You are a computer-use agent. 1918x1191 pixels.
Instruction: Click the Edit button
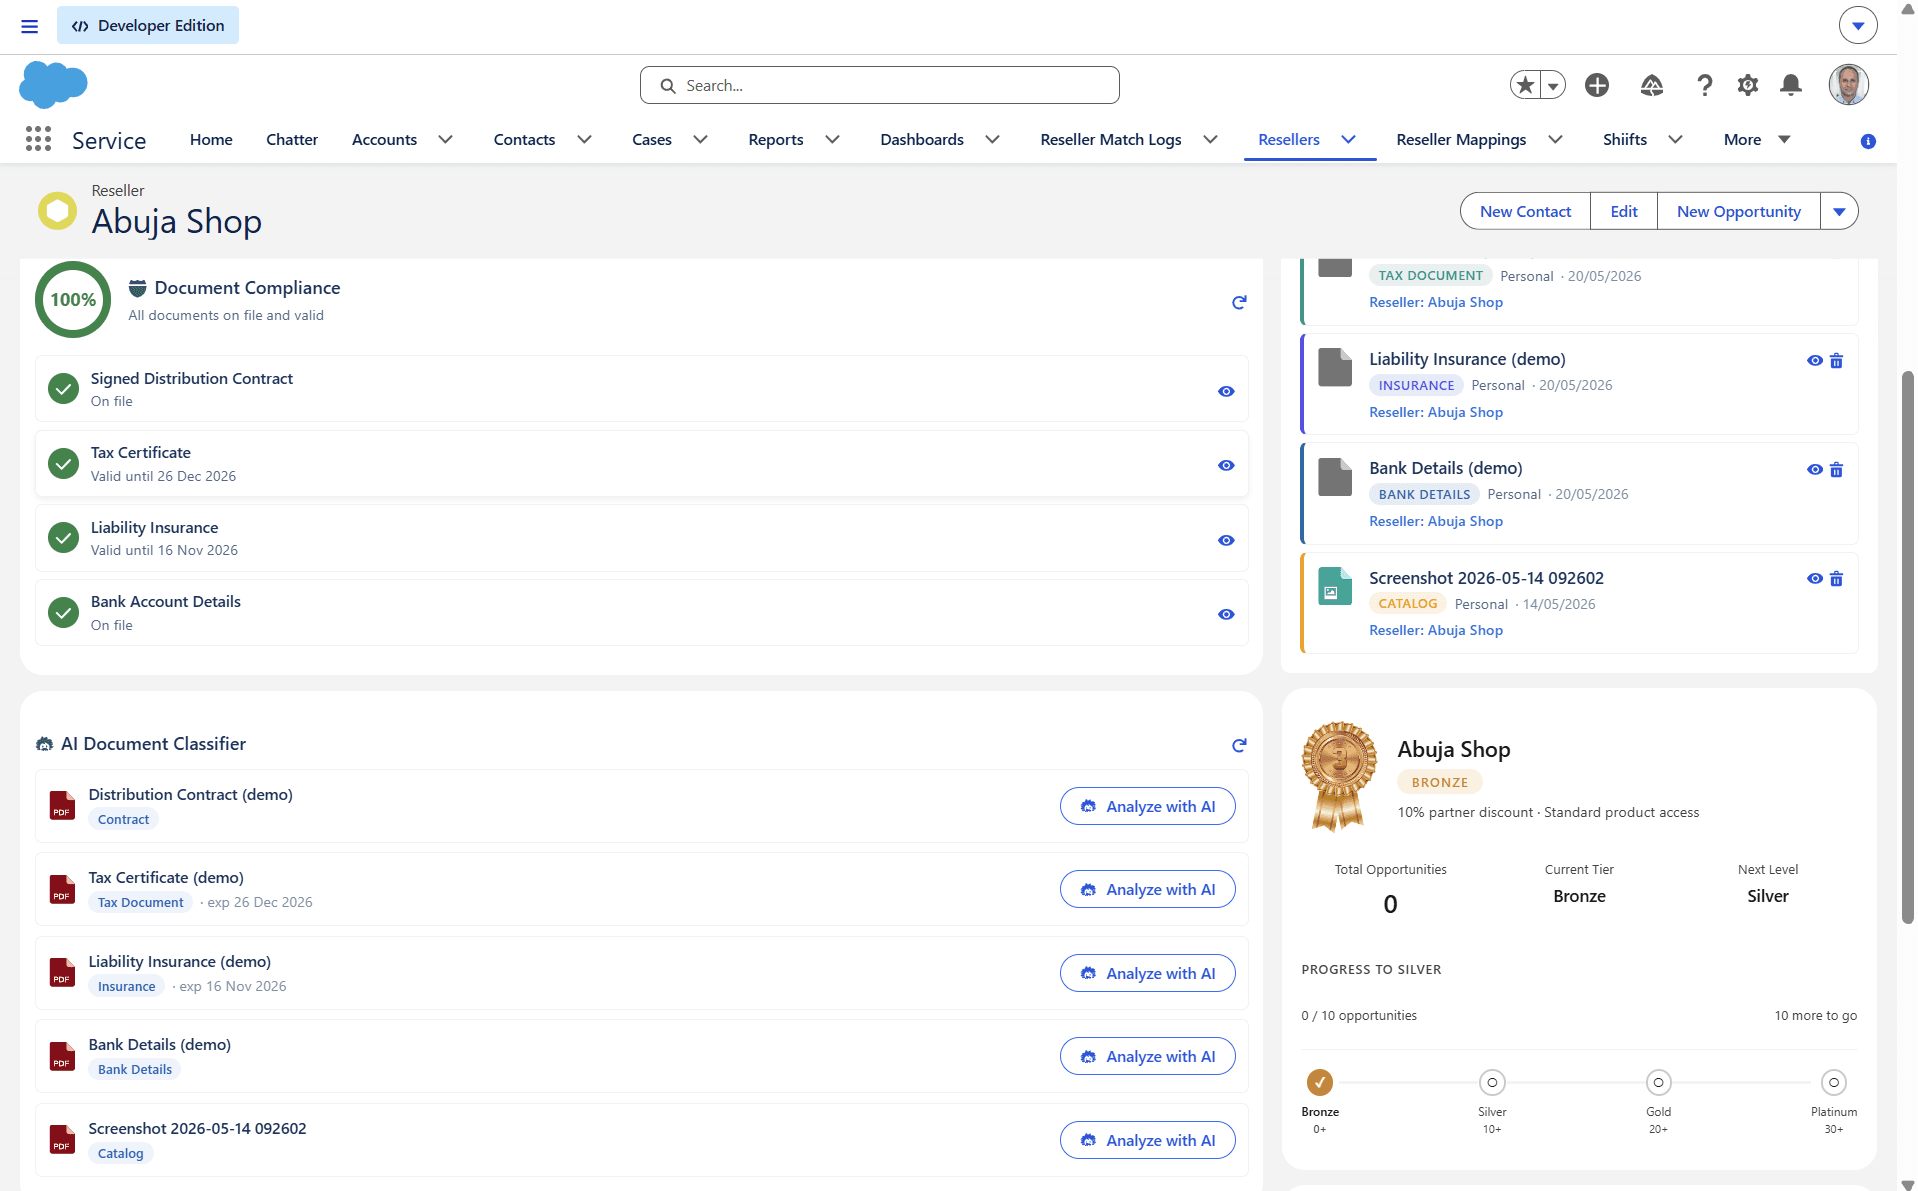tap(1624, 211)
